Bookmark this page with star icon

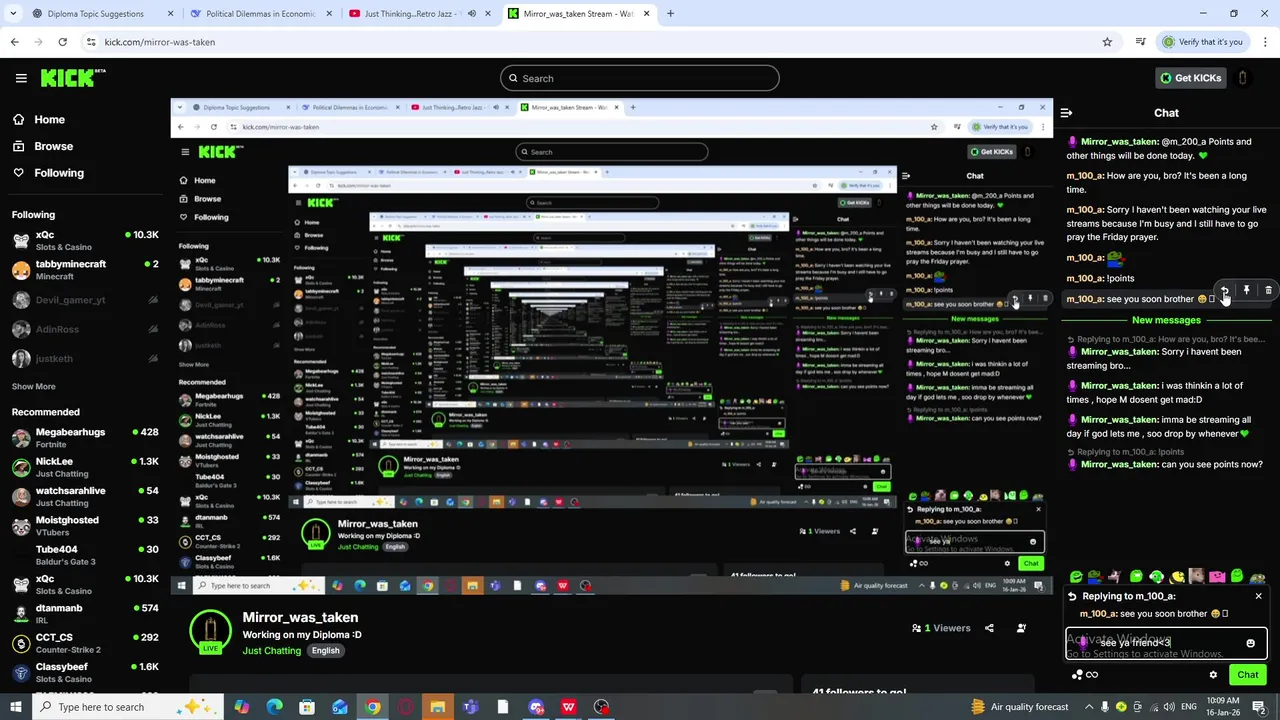(1107, 42)
